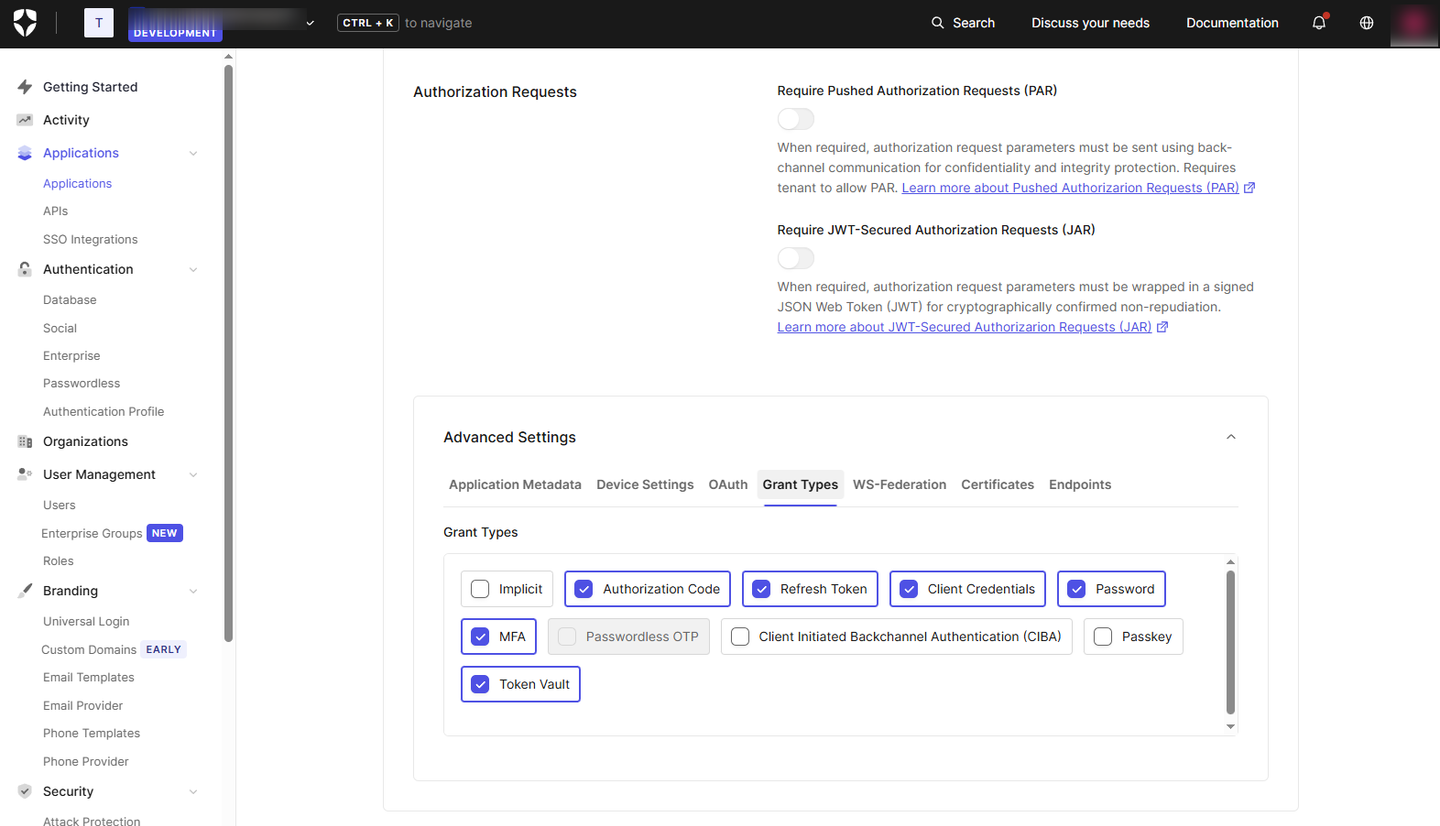Open SSO Integrations in the sidebar

[x=90, y=239]
